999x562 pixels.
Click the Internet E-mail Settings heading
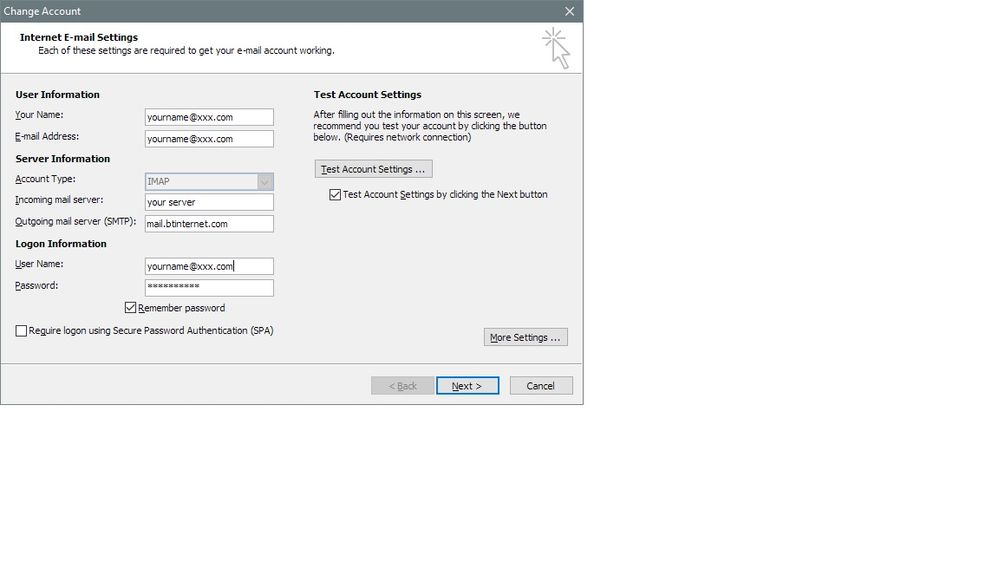79,37
